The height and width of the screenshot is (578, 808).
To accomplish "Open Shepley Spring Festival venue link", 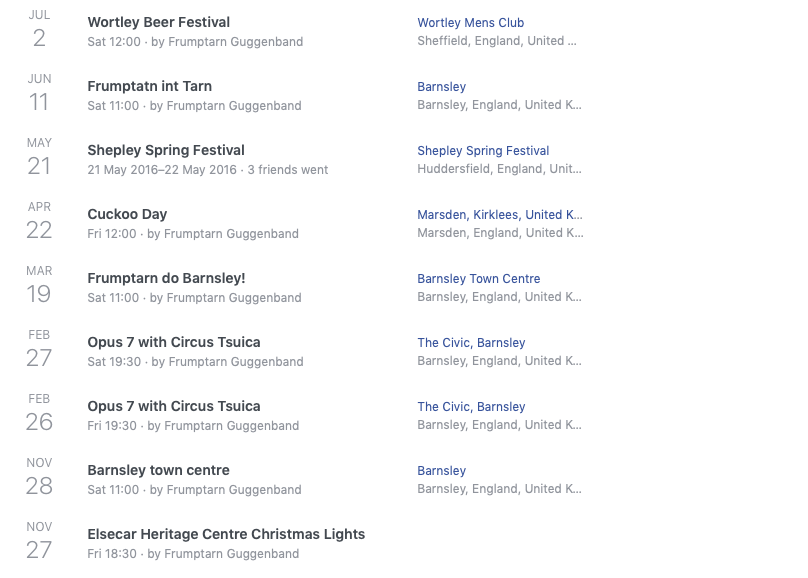I will [483, 150].
